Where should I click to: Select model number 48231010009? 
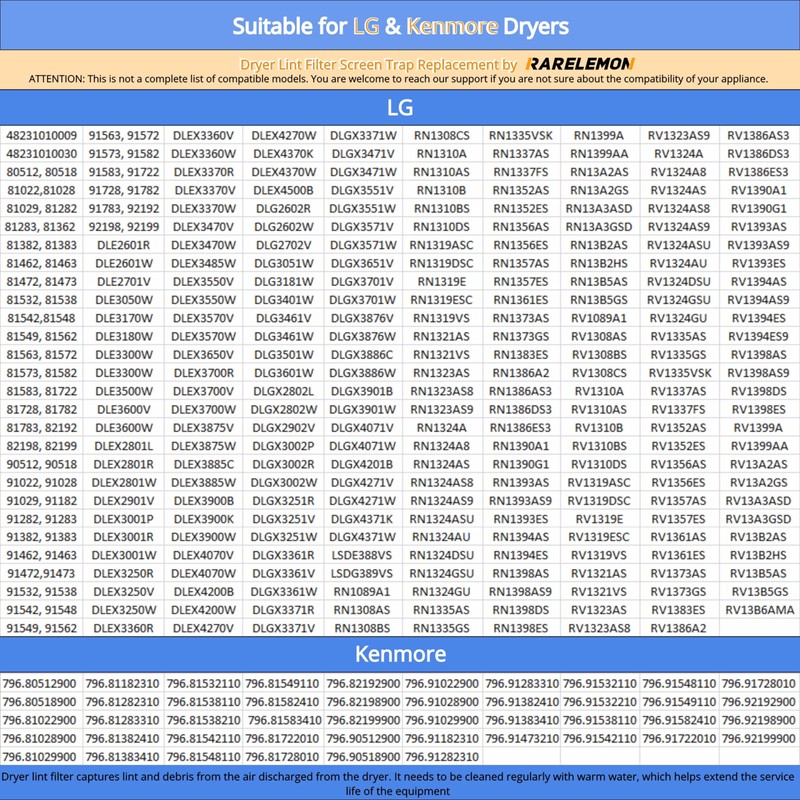41,136
